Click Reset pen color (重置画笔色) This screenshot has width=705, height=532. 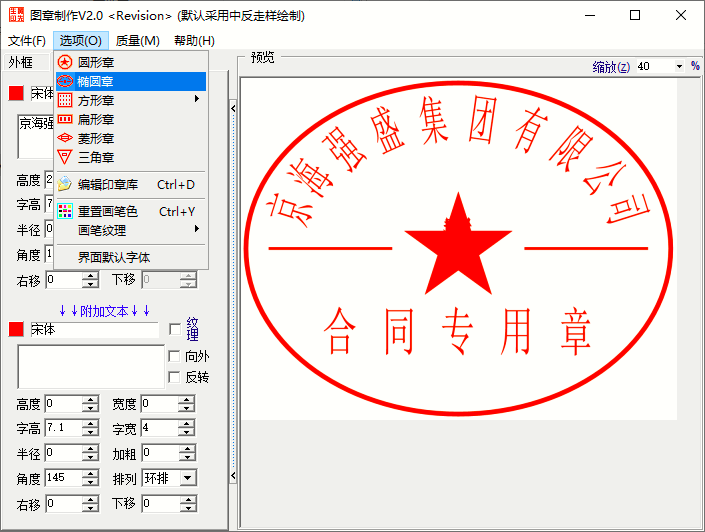[x=131, y=211]
